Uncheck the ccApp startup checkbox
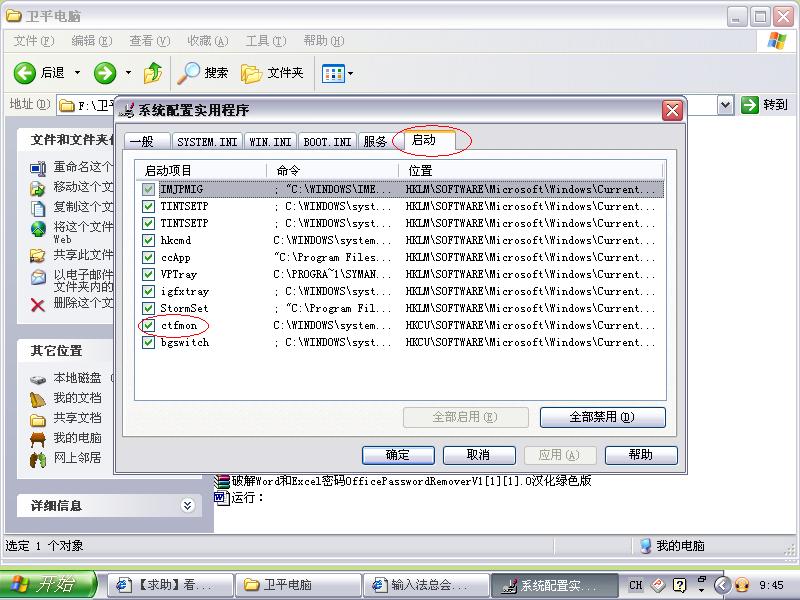The height and width of the screenshot is (600, 800). (x=148, y=257)
